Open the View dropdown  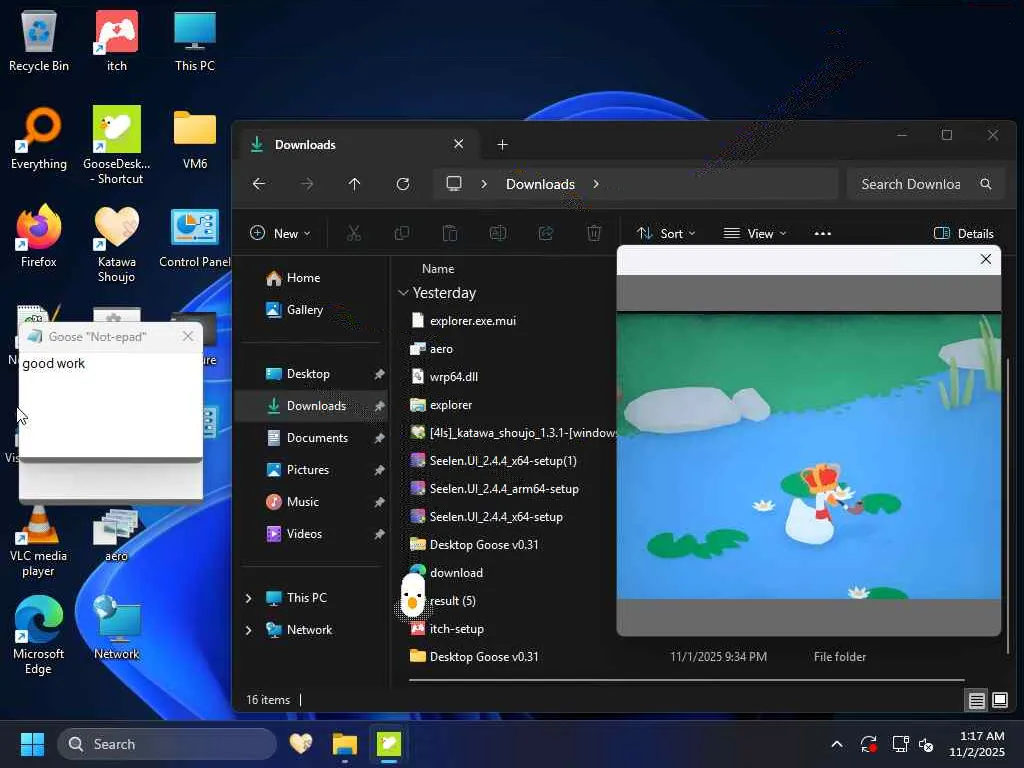tap(755, 233)
